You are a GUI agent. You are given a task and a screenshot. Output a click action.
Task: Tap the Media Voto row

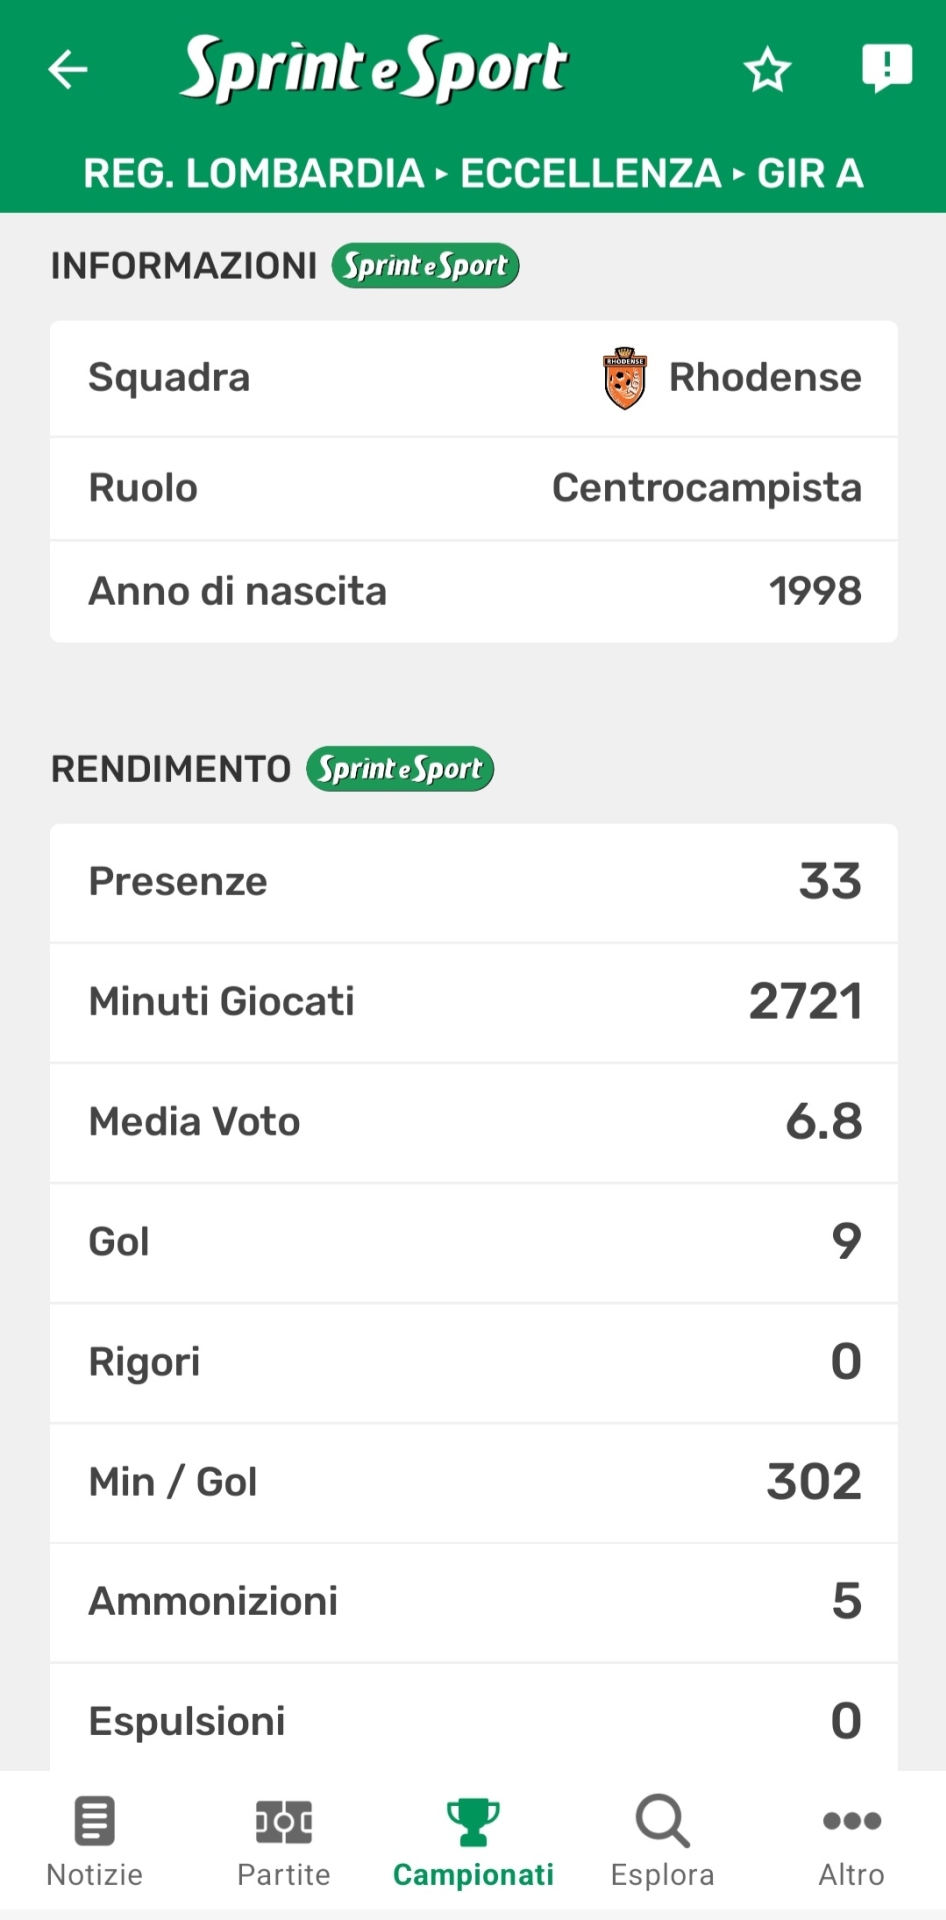473,1122
